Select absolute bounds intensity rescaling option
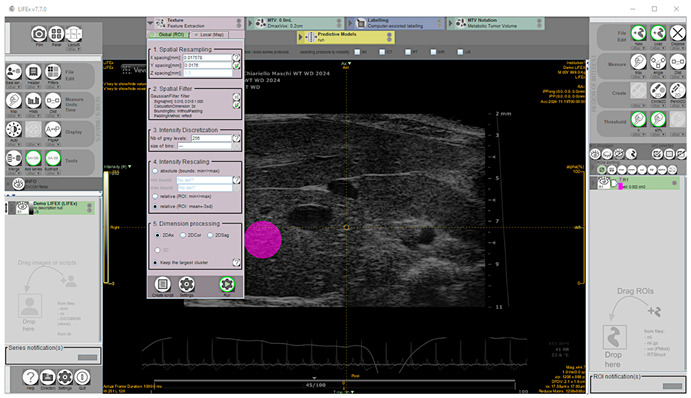Viewport: 691px width, 398px height. (x=155, y=171)
